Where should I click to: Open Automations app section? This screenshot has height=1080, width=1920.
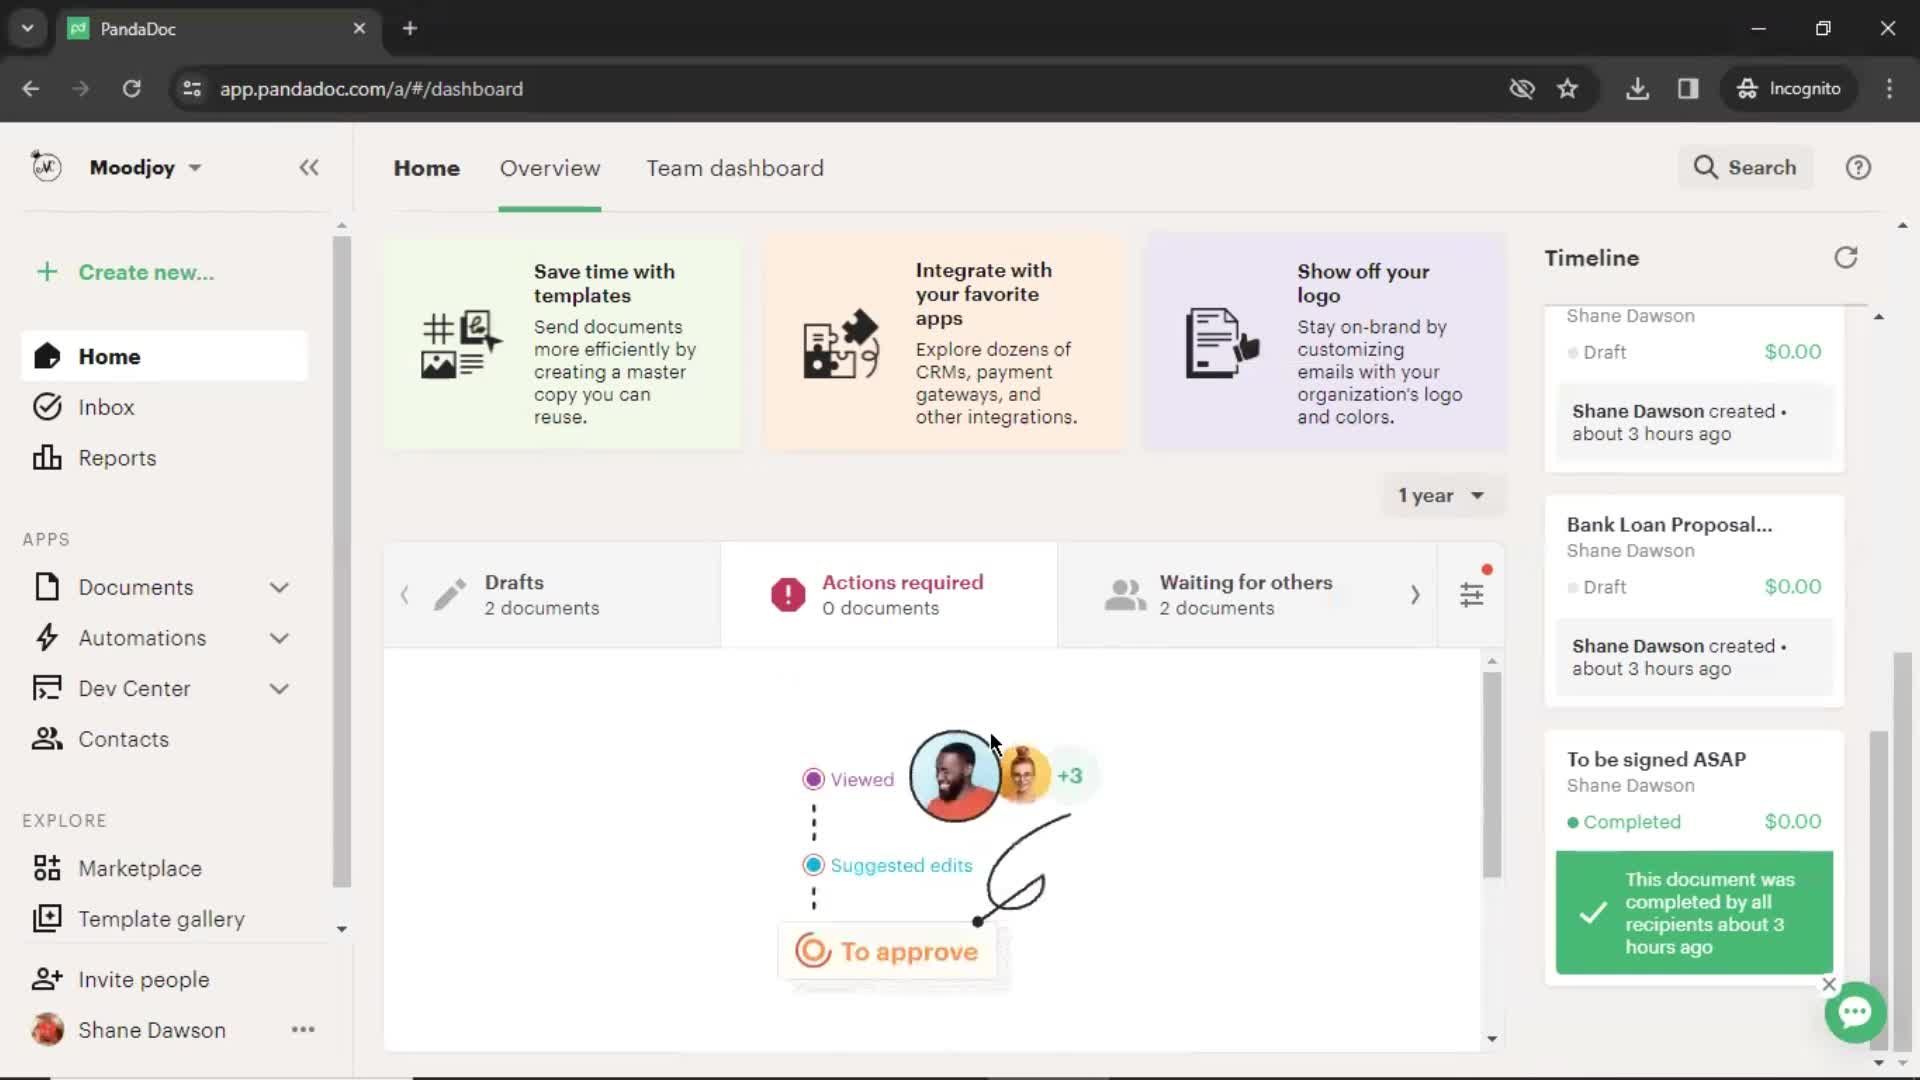click(142, 637)
